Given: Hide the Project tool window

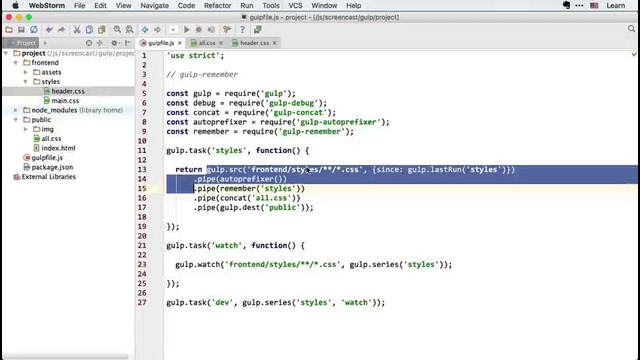Looking at the screenshot, I should coord(128,43).
